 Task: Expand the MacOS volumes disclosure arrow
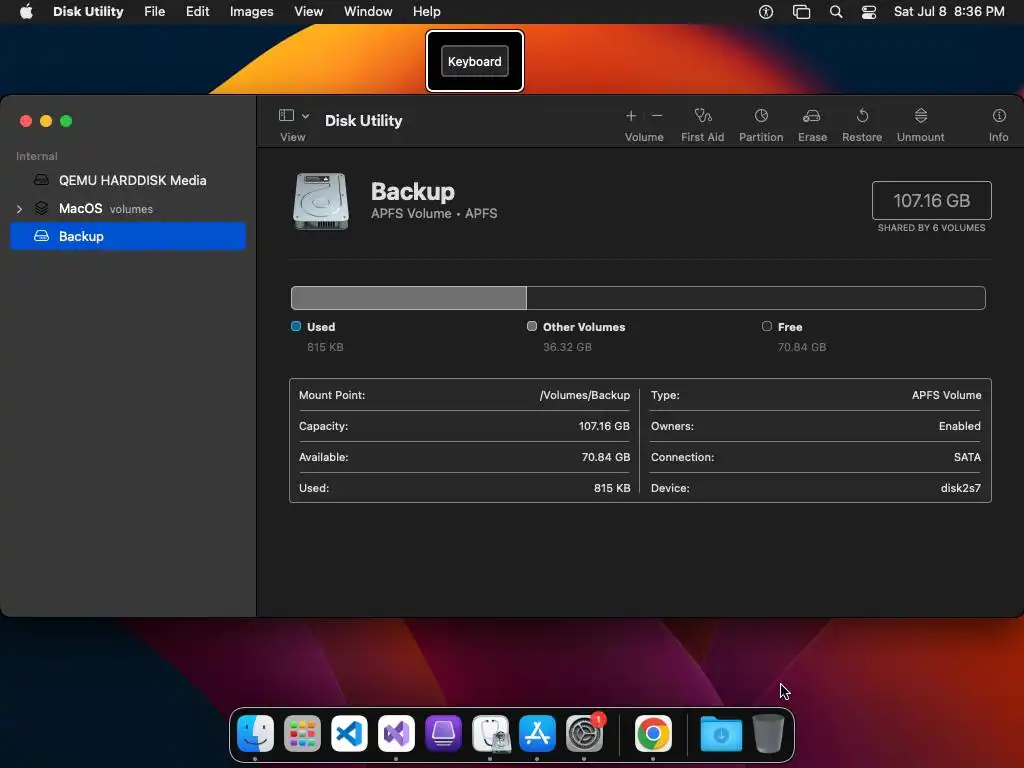tap(19, 209)
